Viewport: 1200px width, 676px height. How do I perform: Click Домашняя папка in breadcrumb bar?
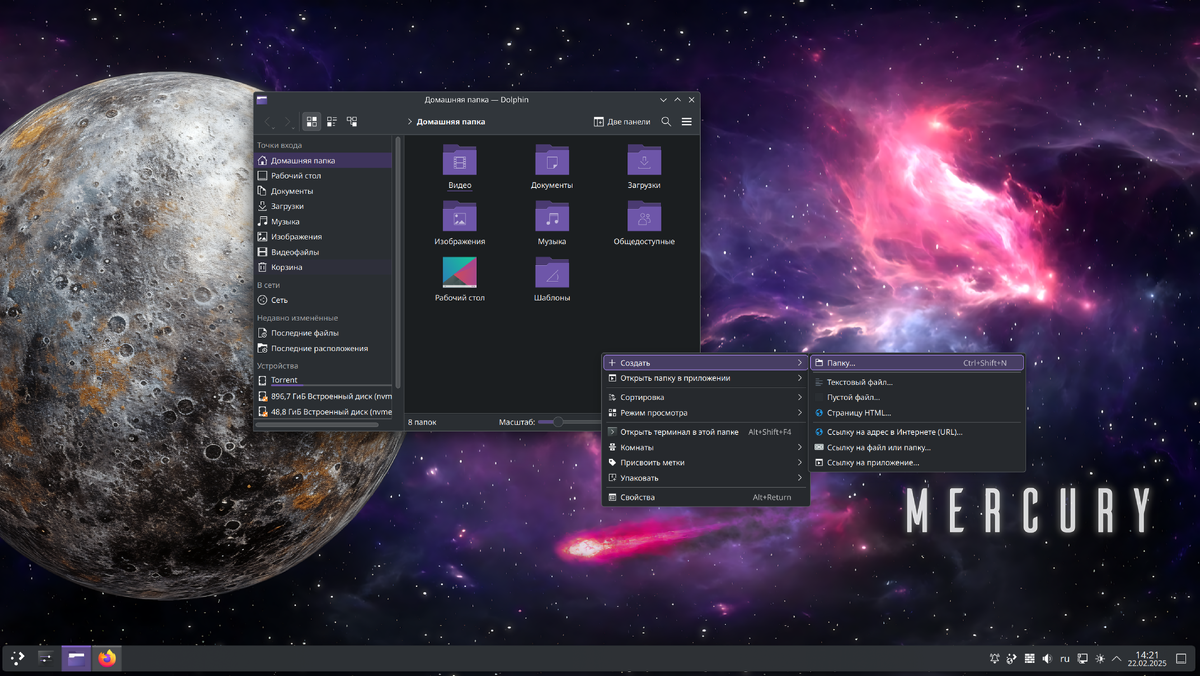click(x=451, y=121)
